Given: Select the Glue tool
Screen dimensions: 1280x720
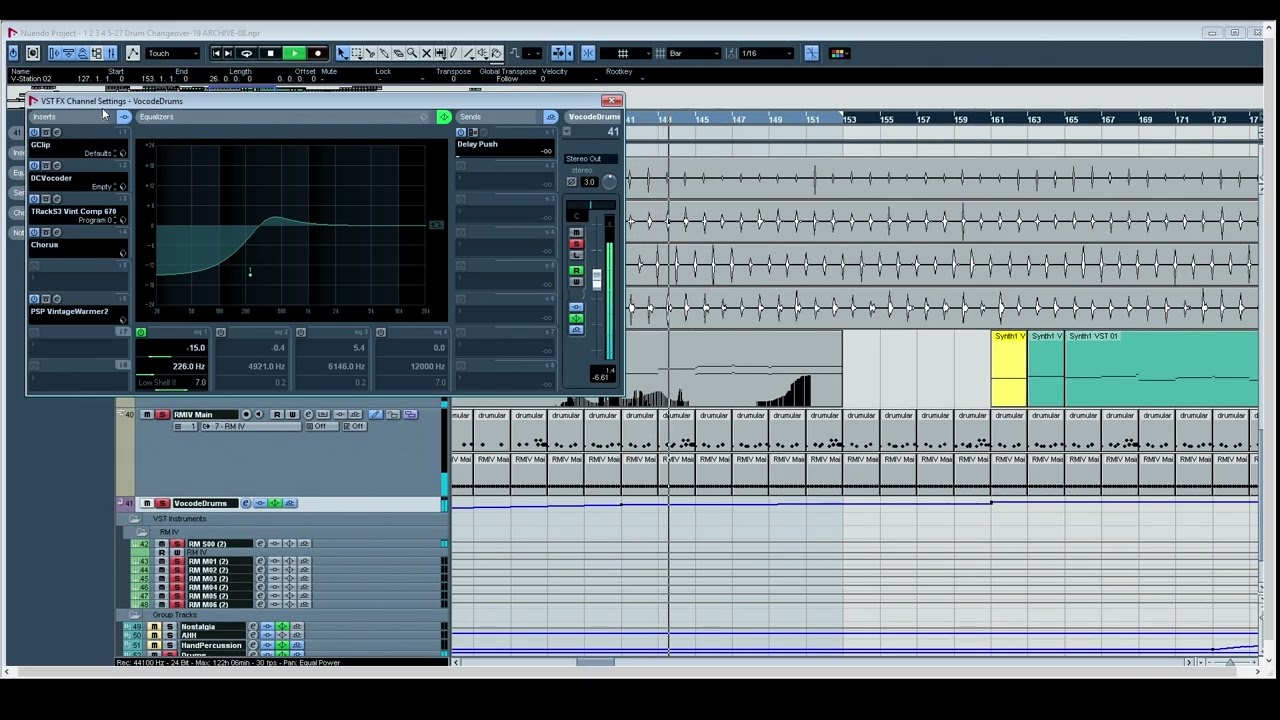Looking at the screenshot, I should pyautogui.click(x=384, y=53).
